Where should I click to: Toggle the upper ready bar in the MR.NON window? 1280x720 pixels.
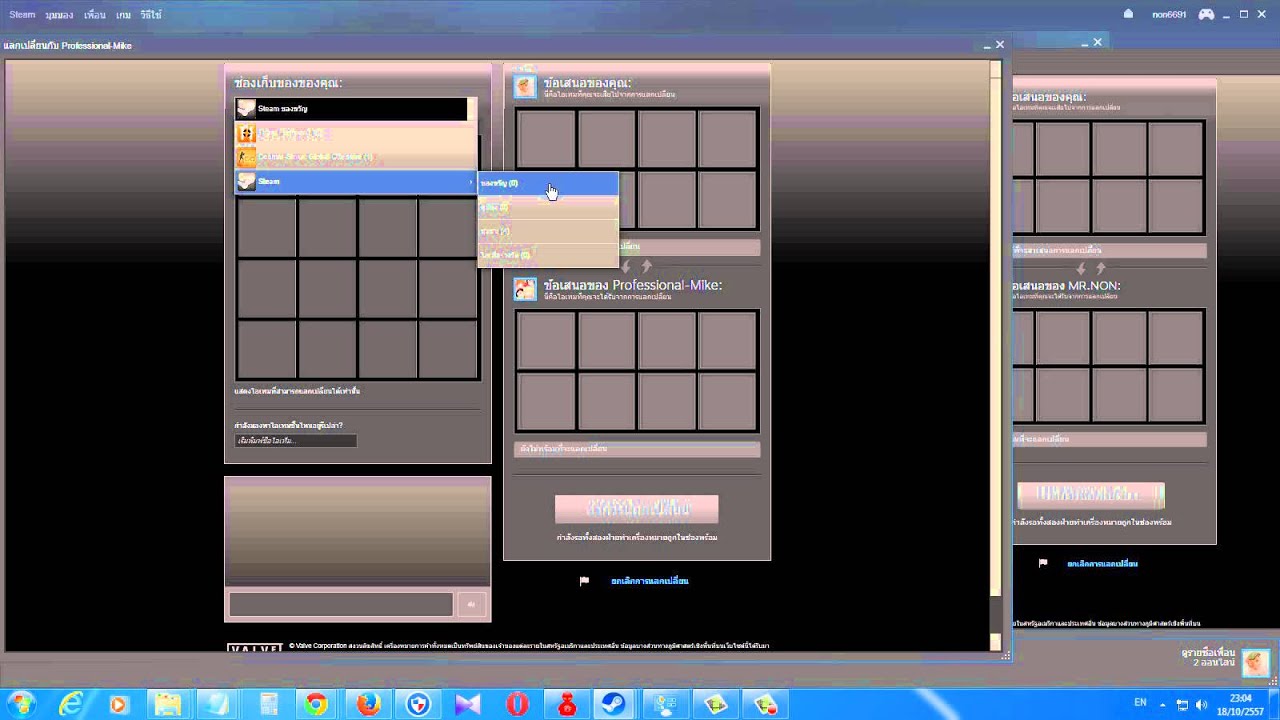click(1110, 250)
